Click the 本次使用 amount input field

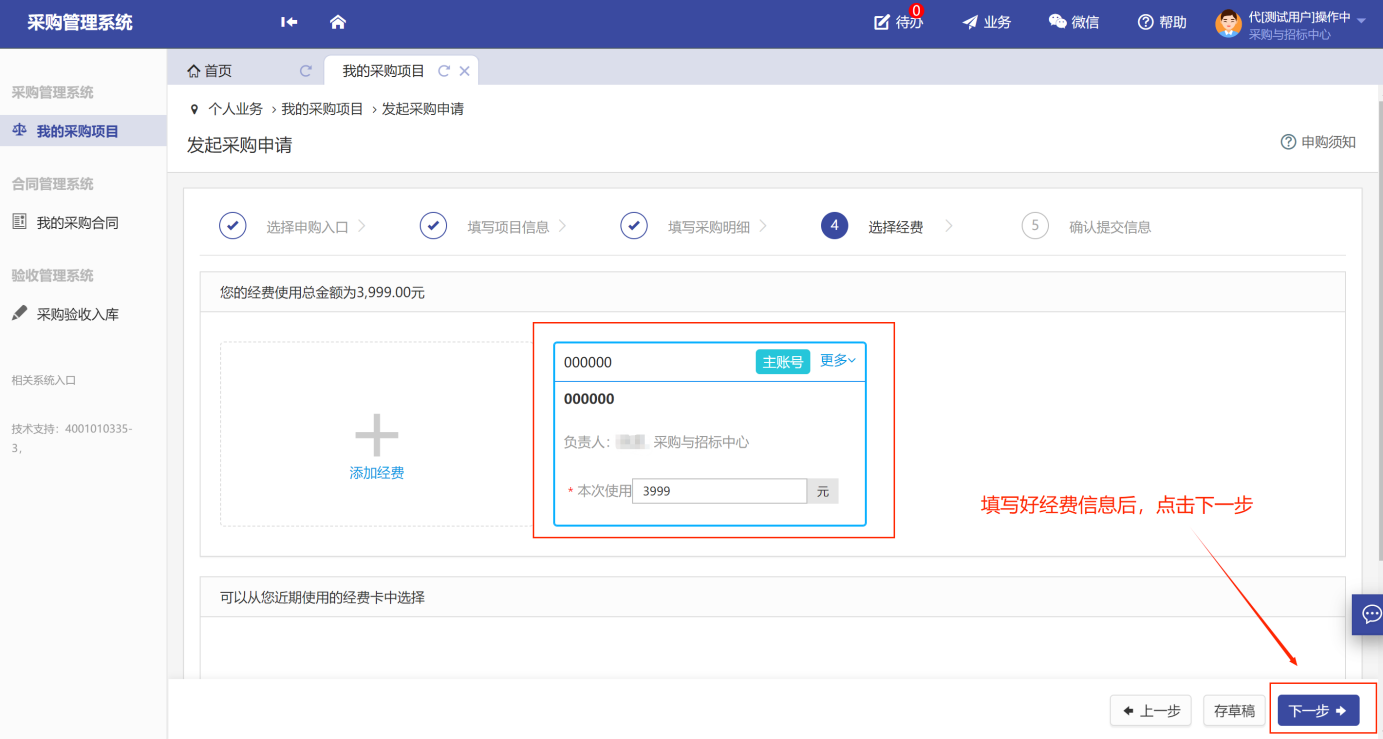(718, 491)
